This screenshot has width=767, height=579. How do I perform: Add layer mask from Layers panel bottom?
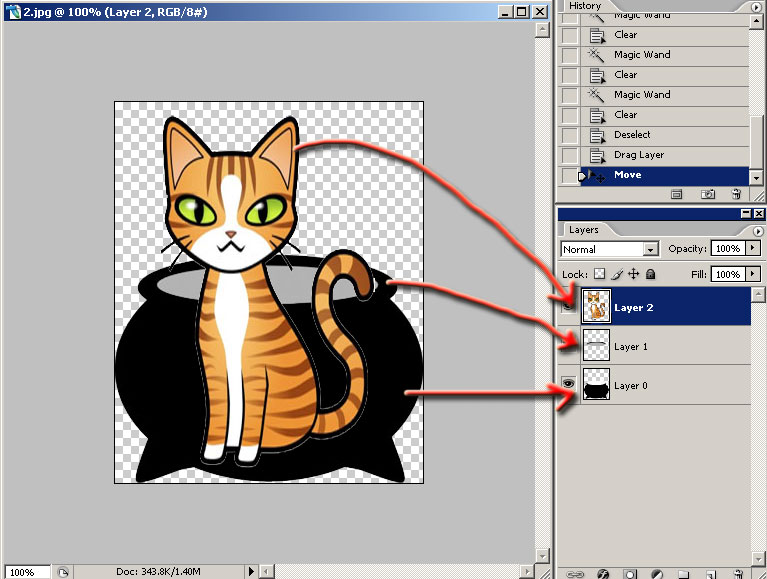(x=630, y=574)
